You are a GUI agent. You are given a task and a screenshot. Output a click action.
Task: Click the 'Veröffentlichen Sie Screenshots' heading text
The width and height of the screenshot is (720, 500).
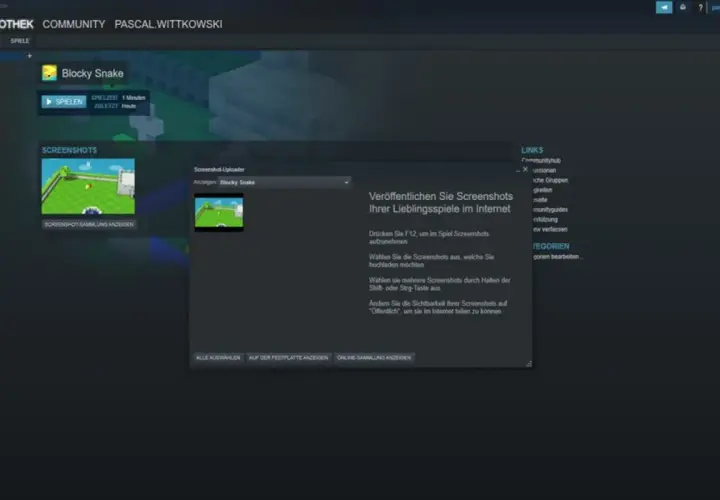pyautogui.click(x=441, y=202)
